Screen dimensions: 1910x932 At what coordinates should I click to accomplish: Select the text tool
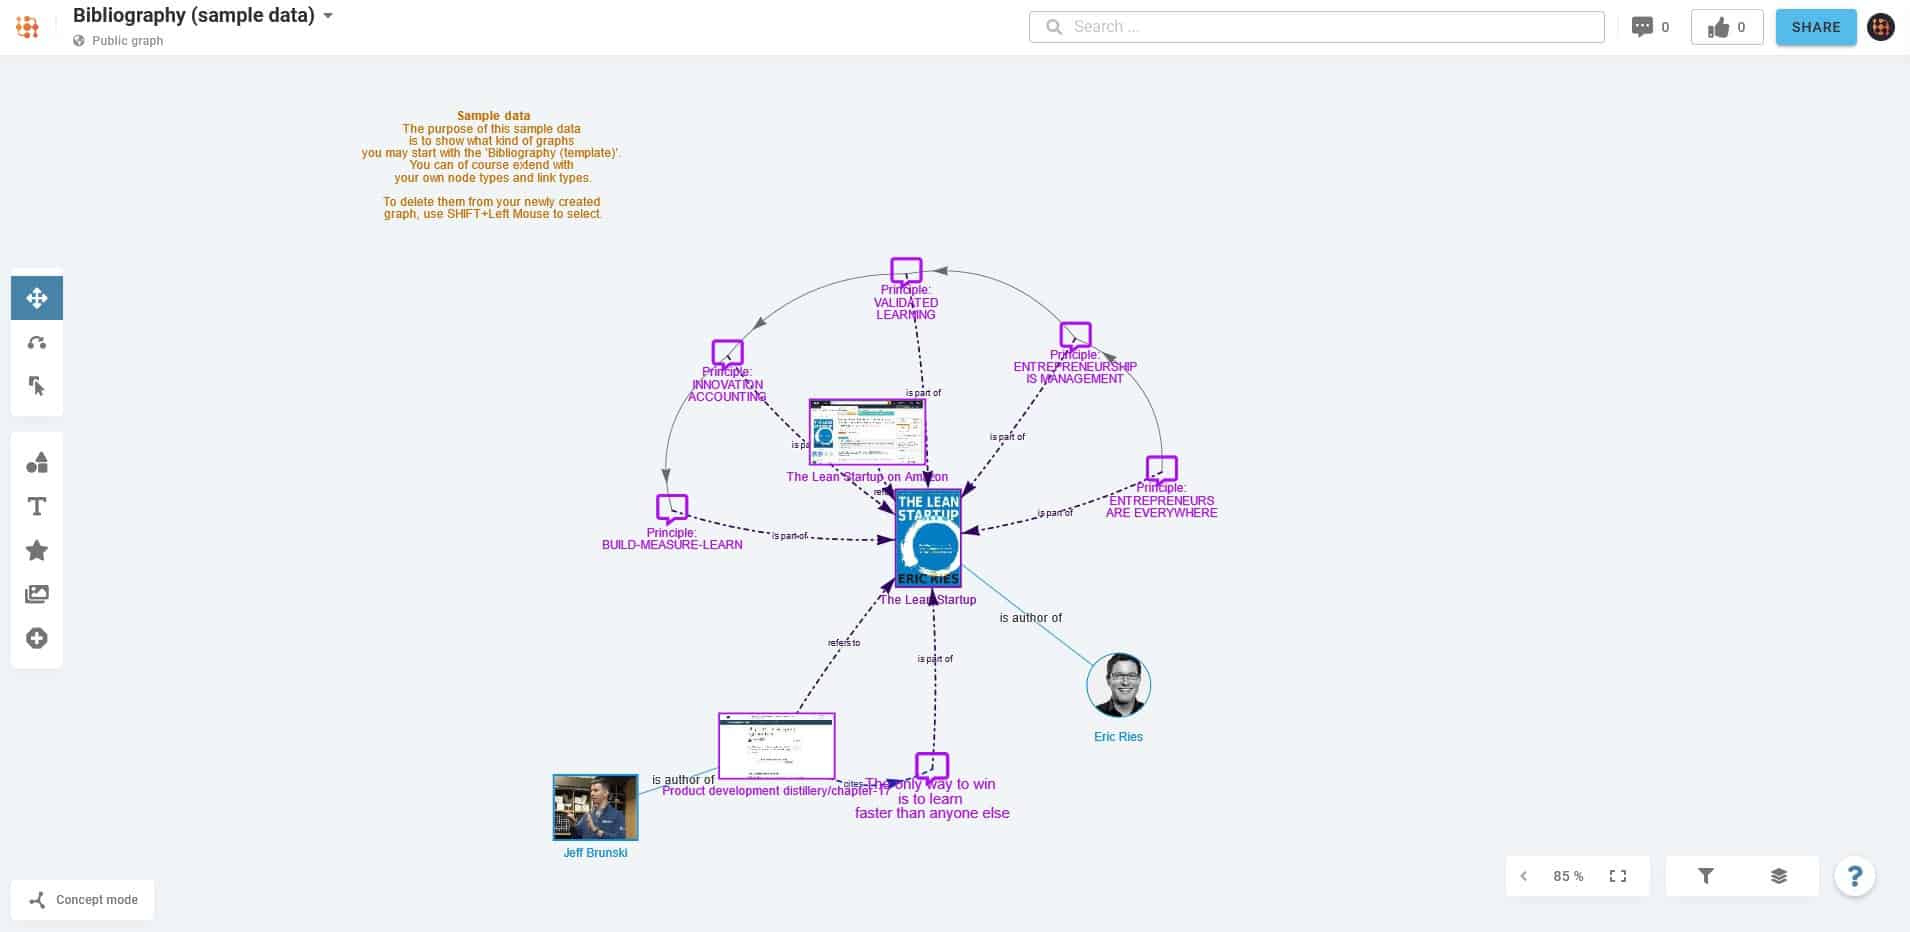(x=37, y=506)
